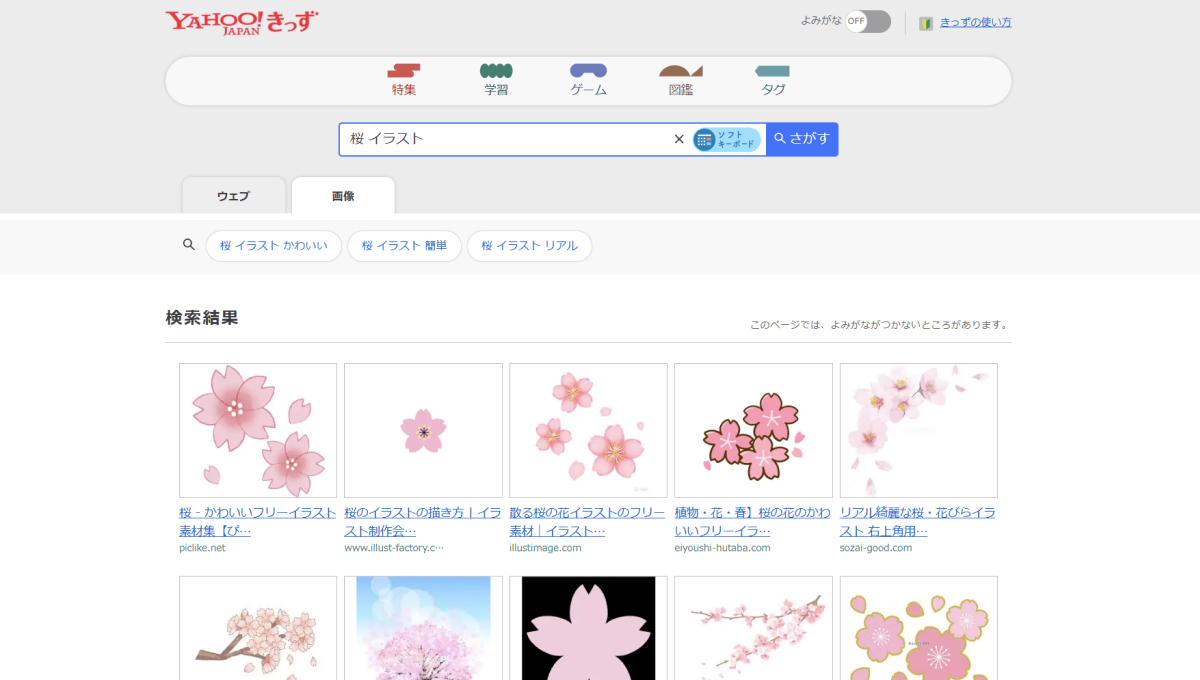This screenshot has width=1200, height=680.
Task: Toggle the よみがな switch on
Action: pyautogui.click(x=867, y=21)
